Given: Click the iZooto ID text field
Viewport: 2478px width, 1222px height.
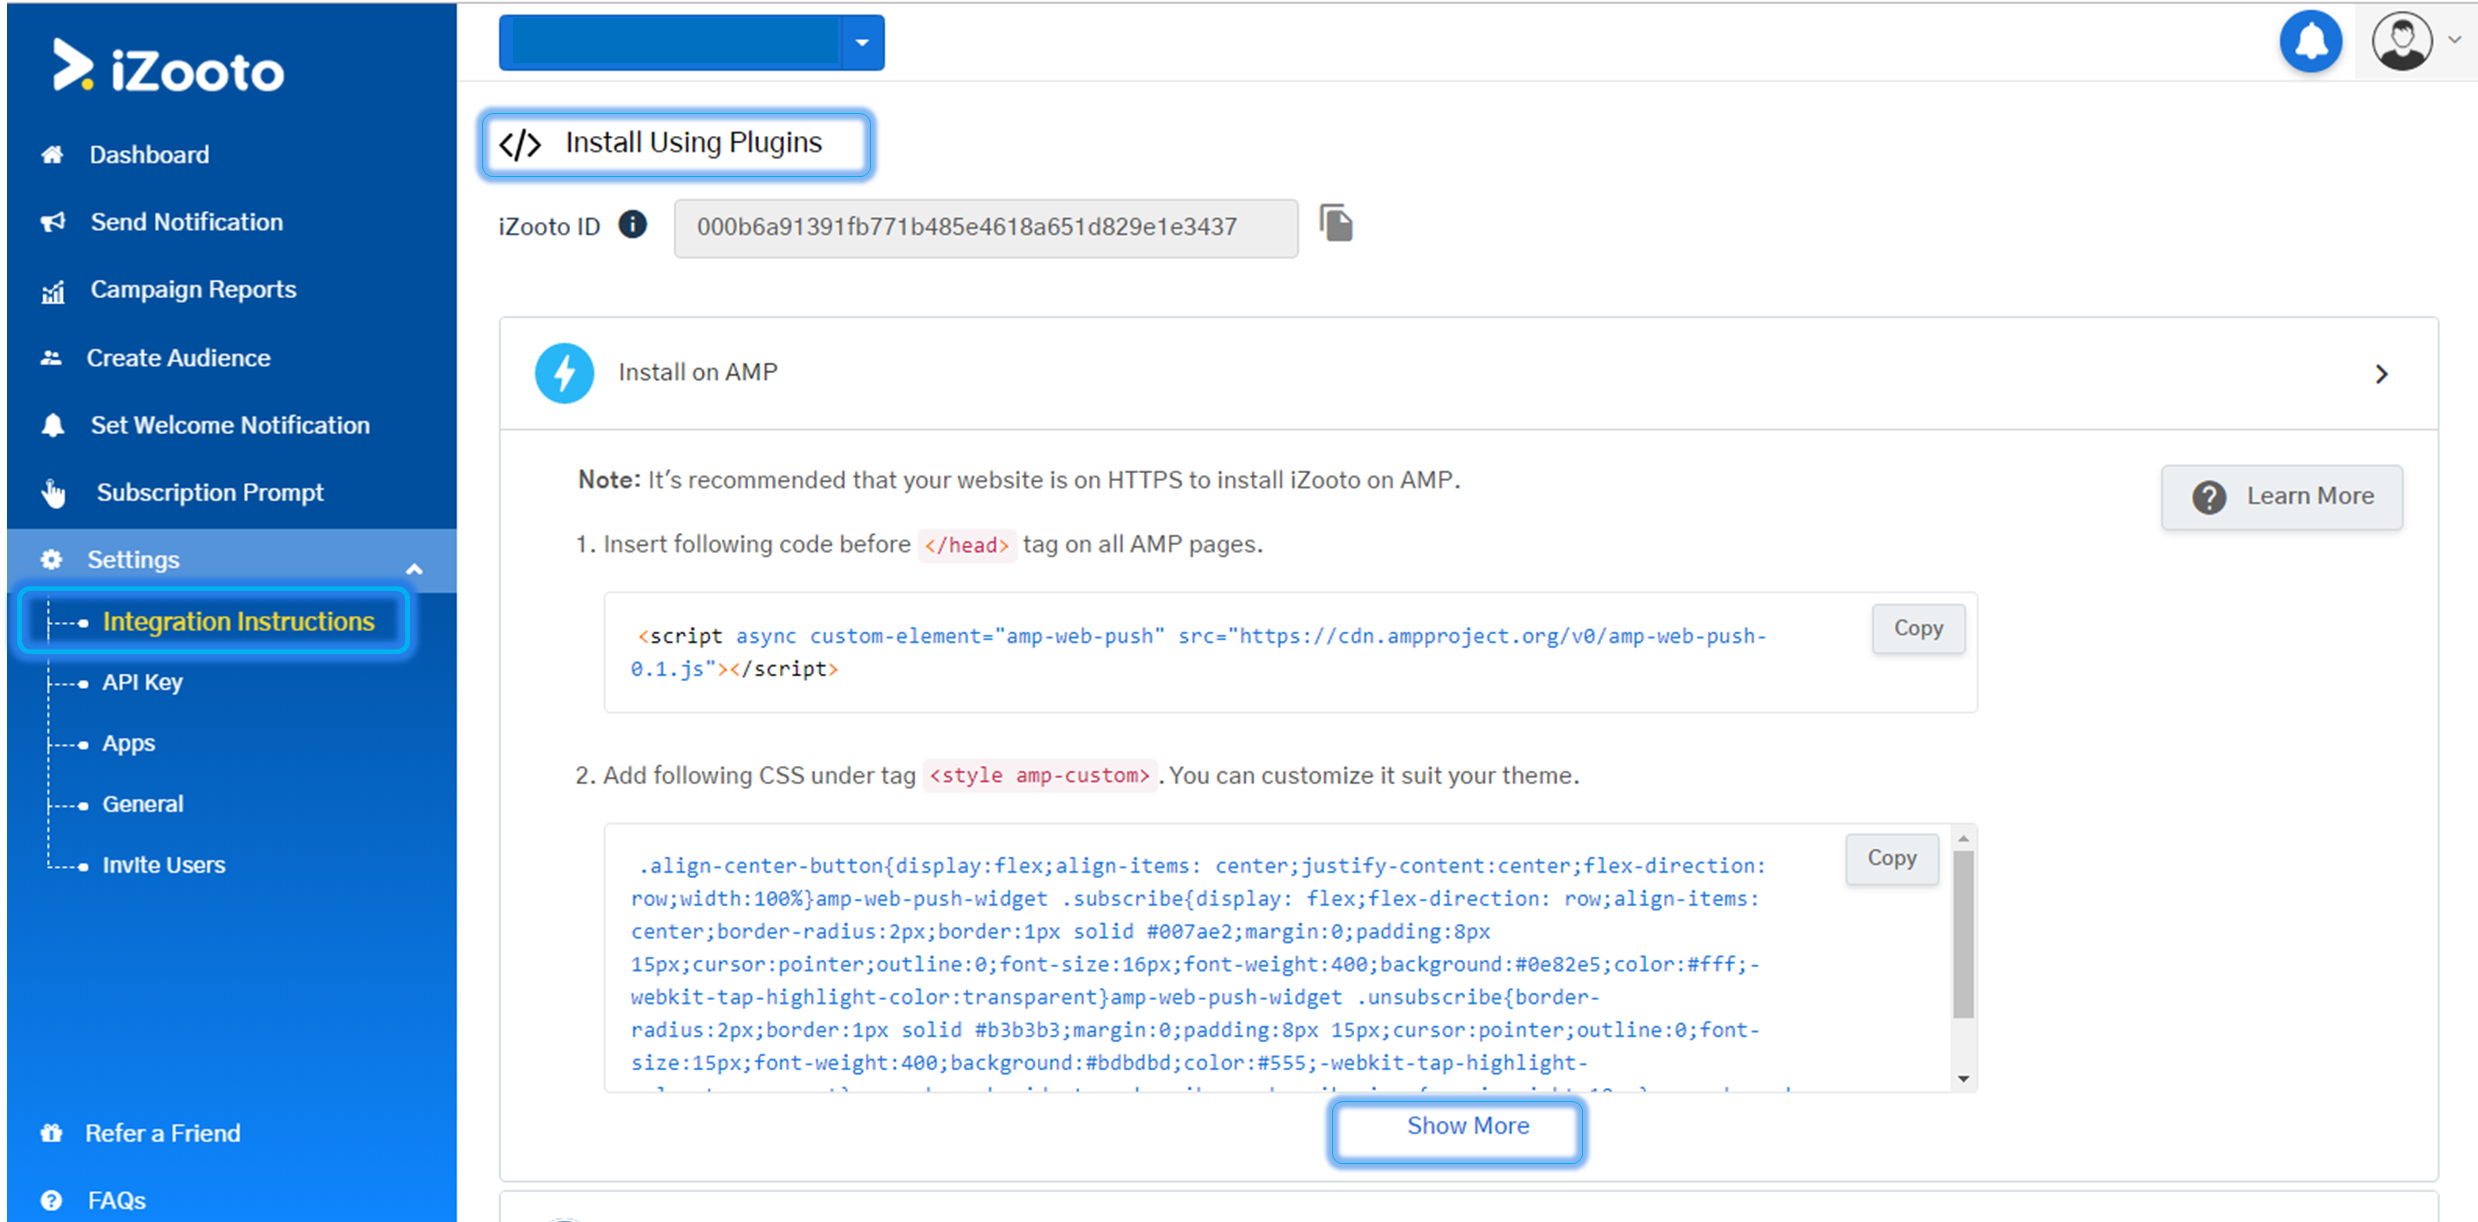Looking at the screenshot, I should (985, 228).
